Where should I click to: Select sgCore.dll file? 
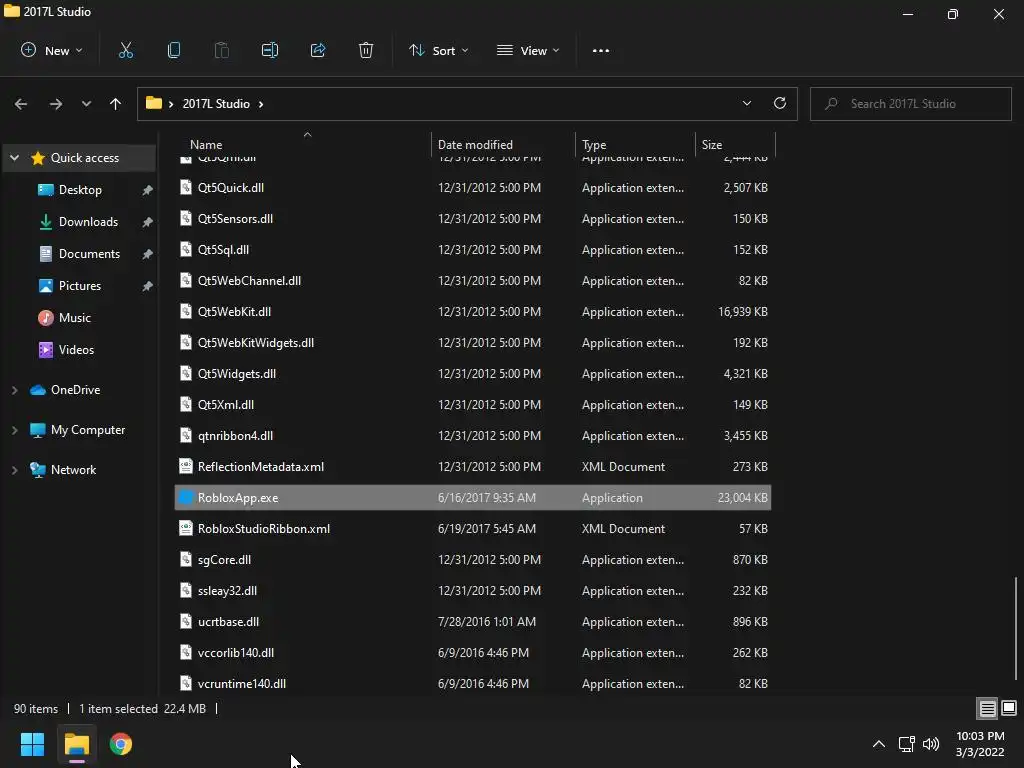coord(473,560)
